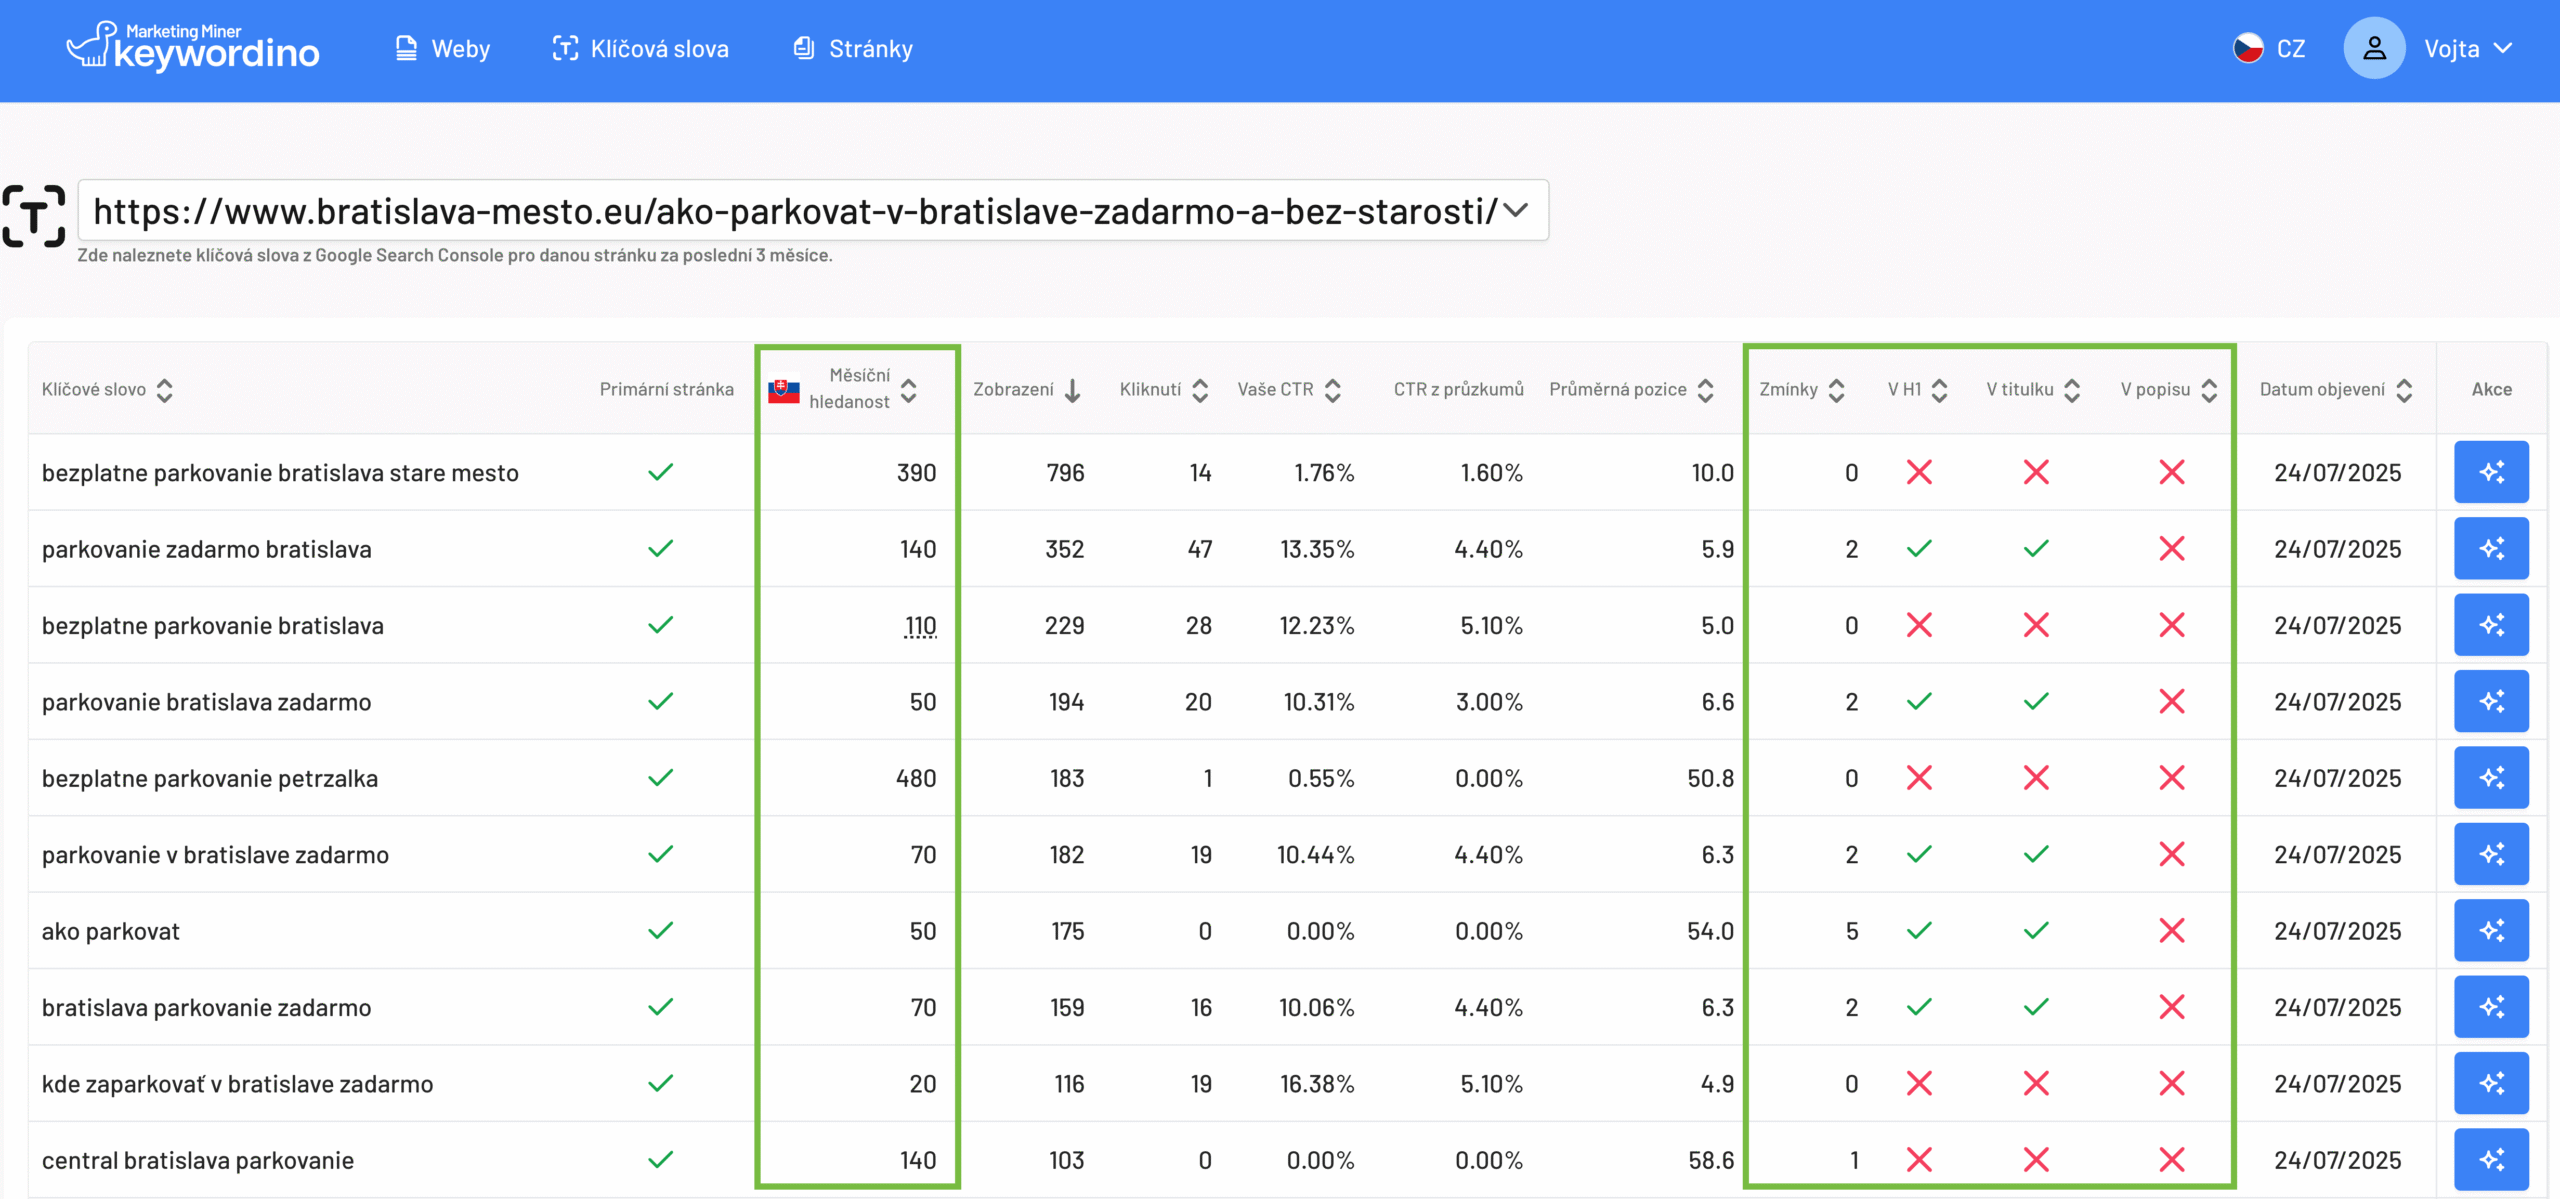The height and width of the screenshot is (1199, 2560).
Task: Click the Primární stránka column header
Action: 666,390
